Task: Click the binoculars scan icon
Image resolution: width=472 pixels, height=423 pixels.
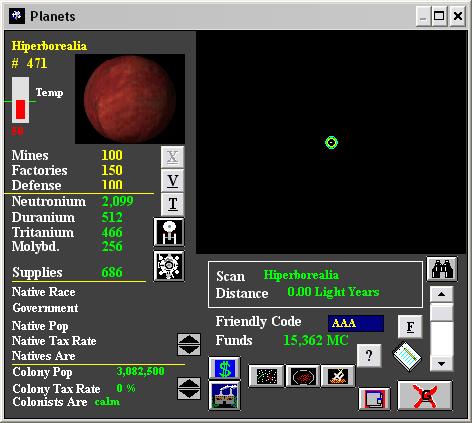Action: [x=442, y=269]
